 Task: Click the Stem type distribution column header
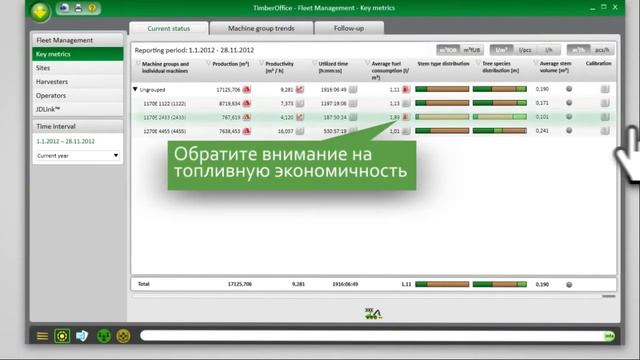443,64
